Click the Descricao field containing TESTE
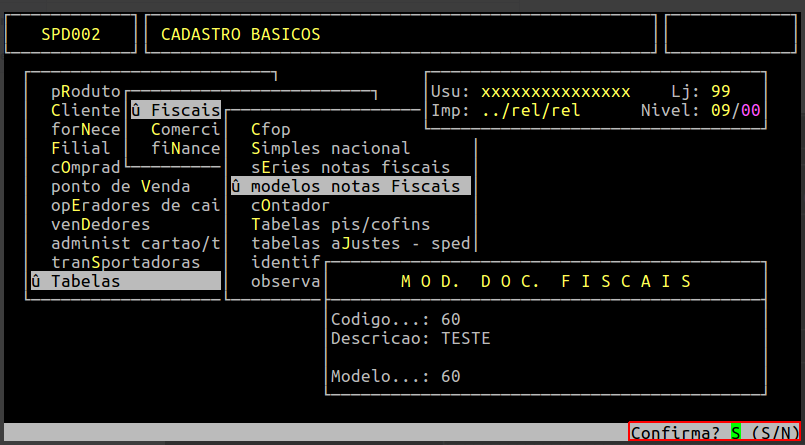 click(465, 339)
